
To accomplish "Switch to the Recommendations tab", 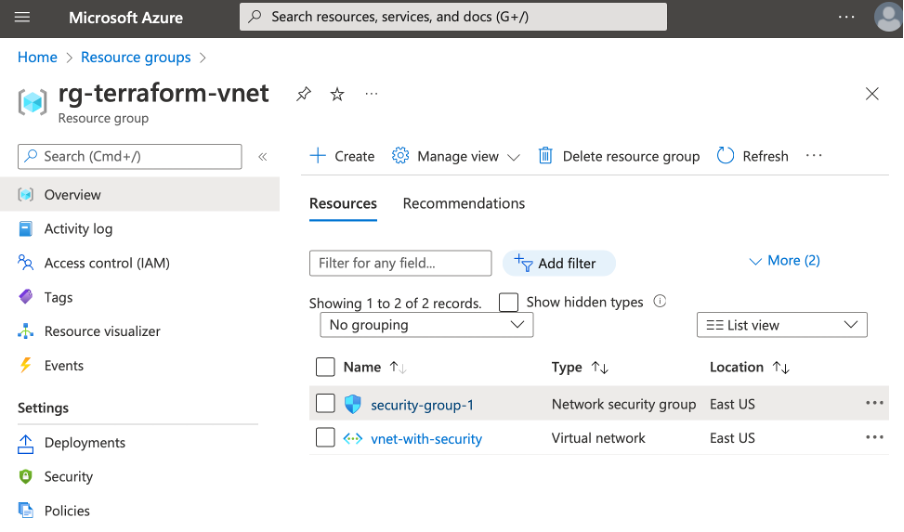I will pyautogui.click(x=464, y=203).
